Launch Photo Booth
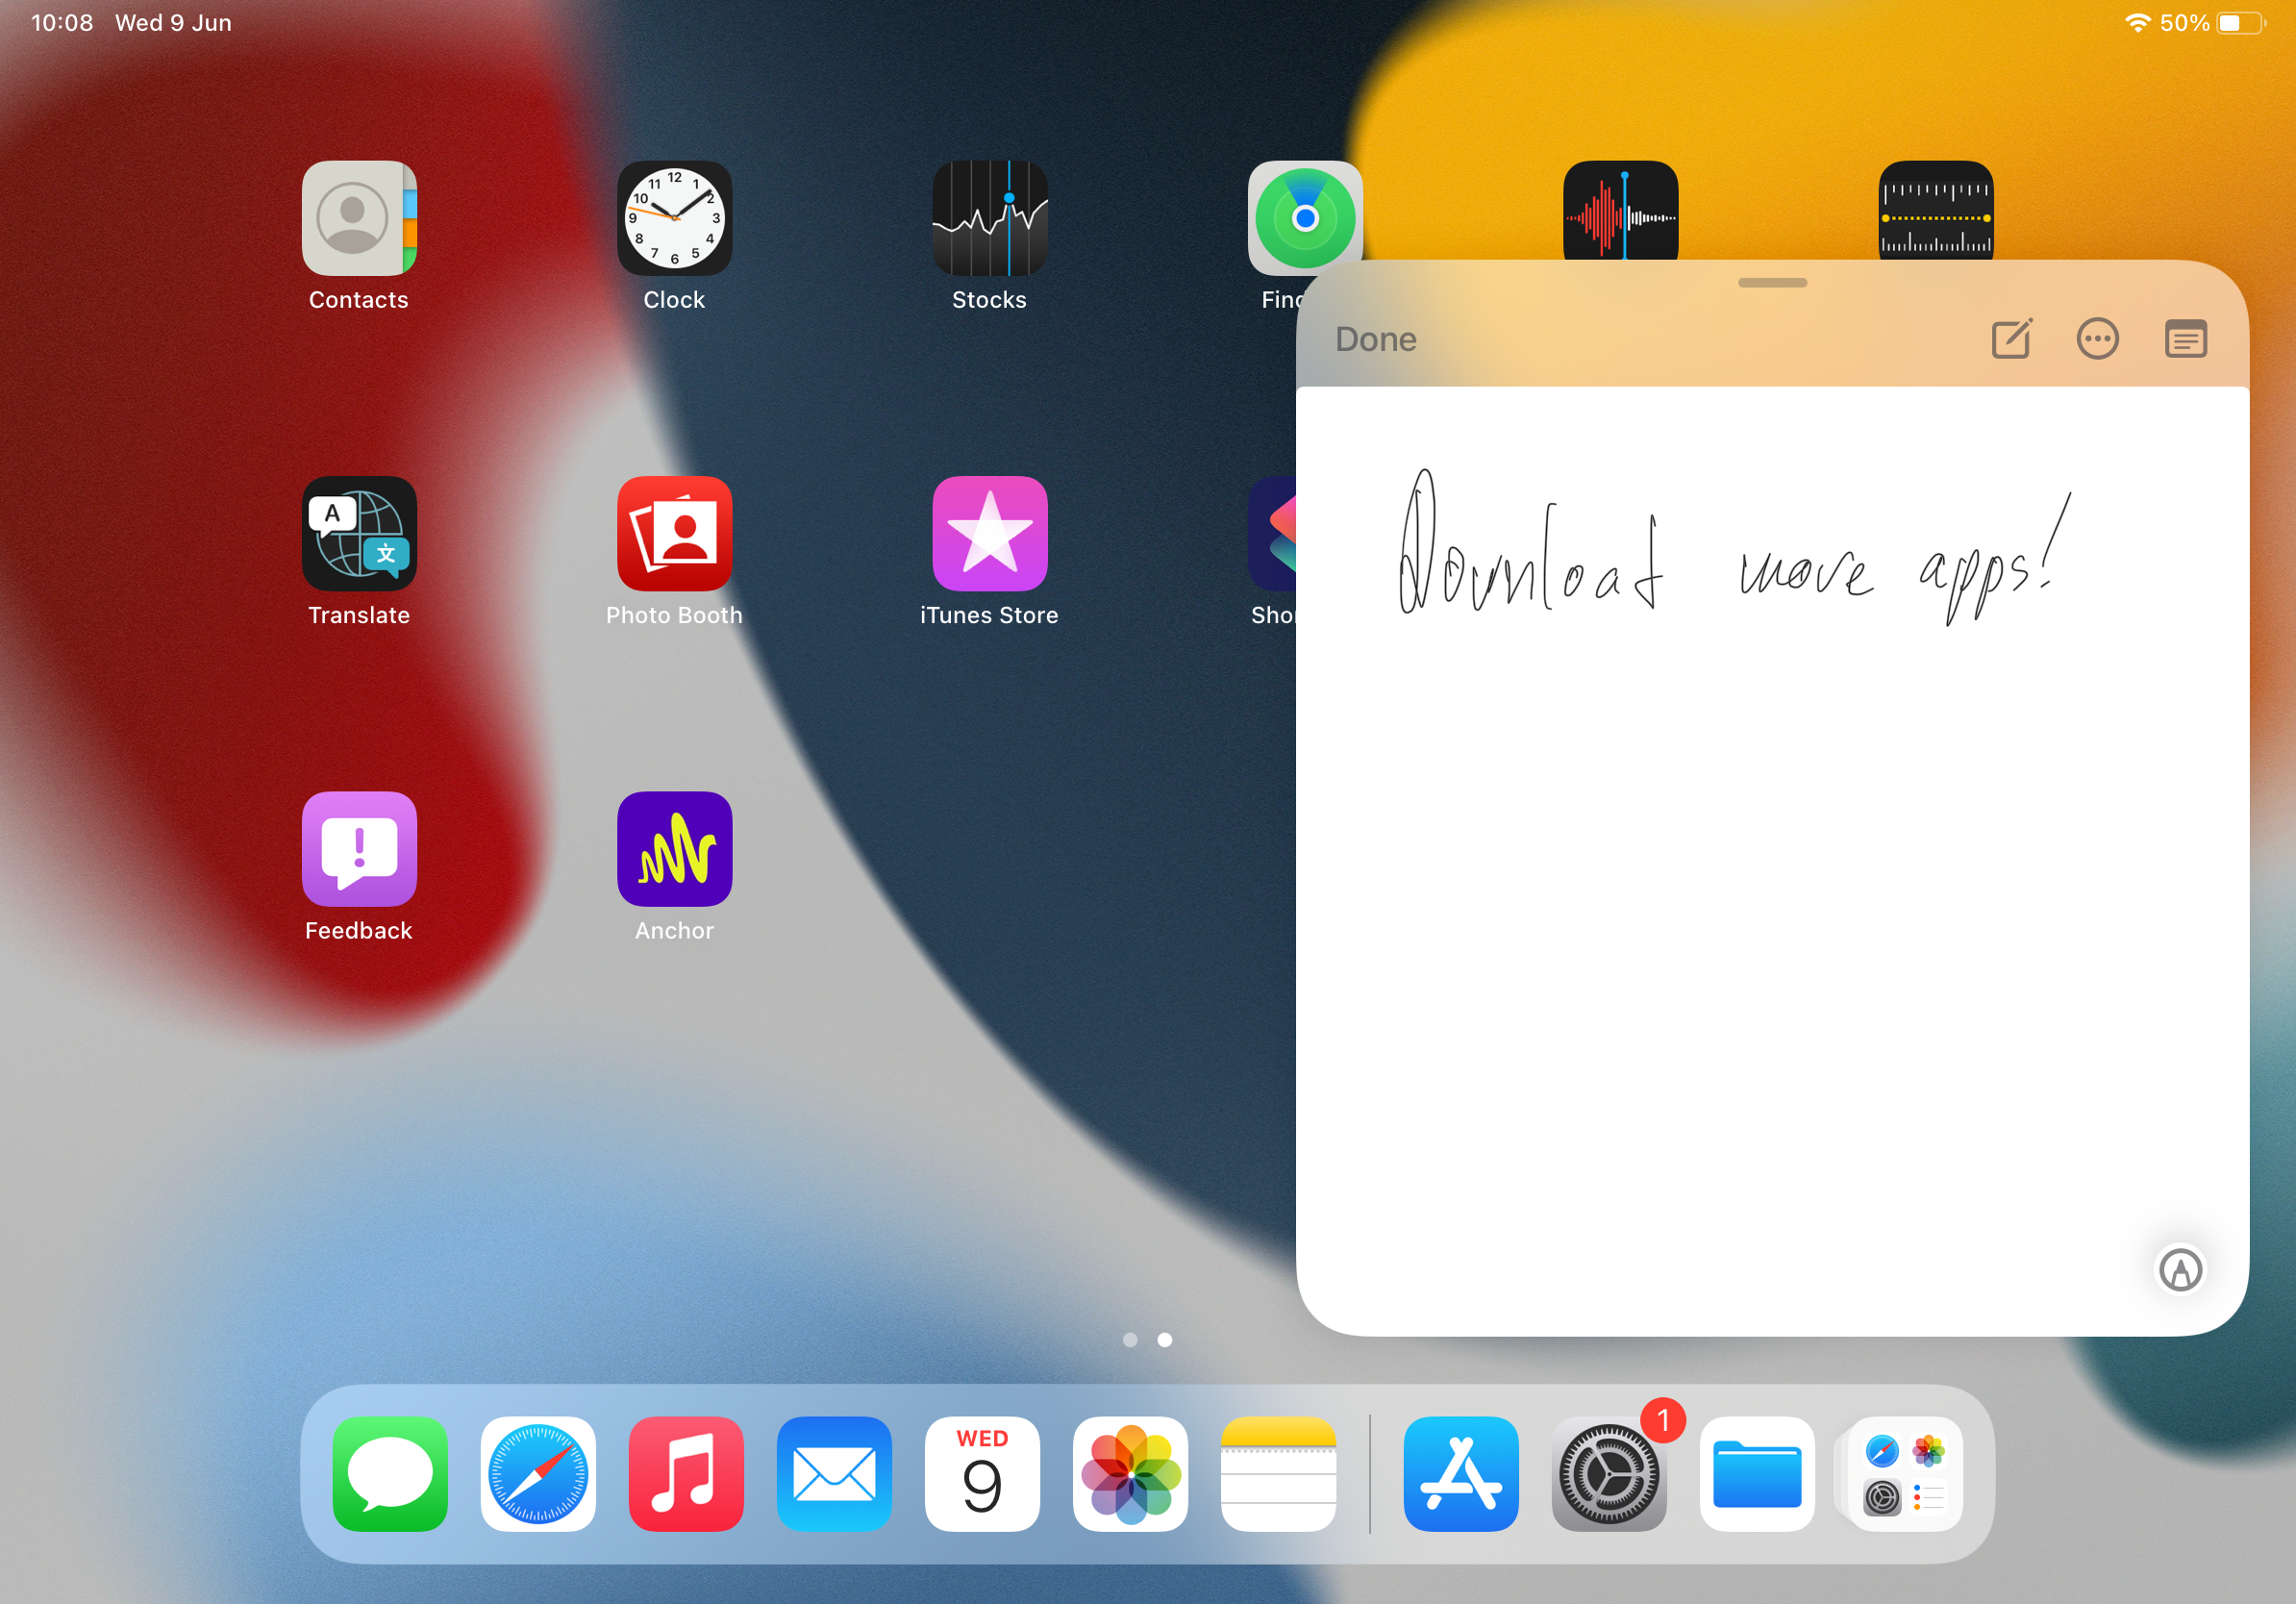2296x1604 pixels. point(674,533)
